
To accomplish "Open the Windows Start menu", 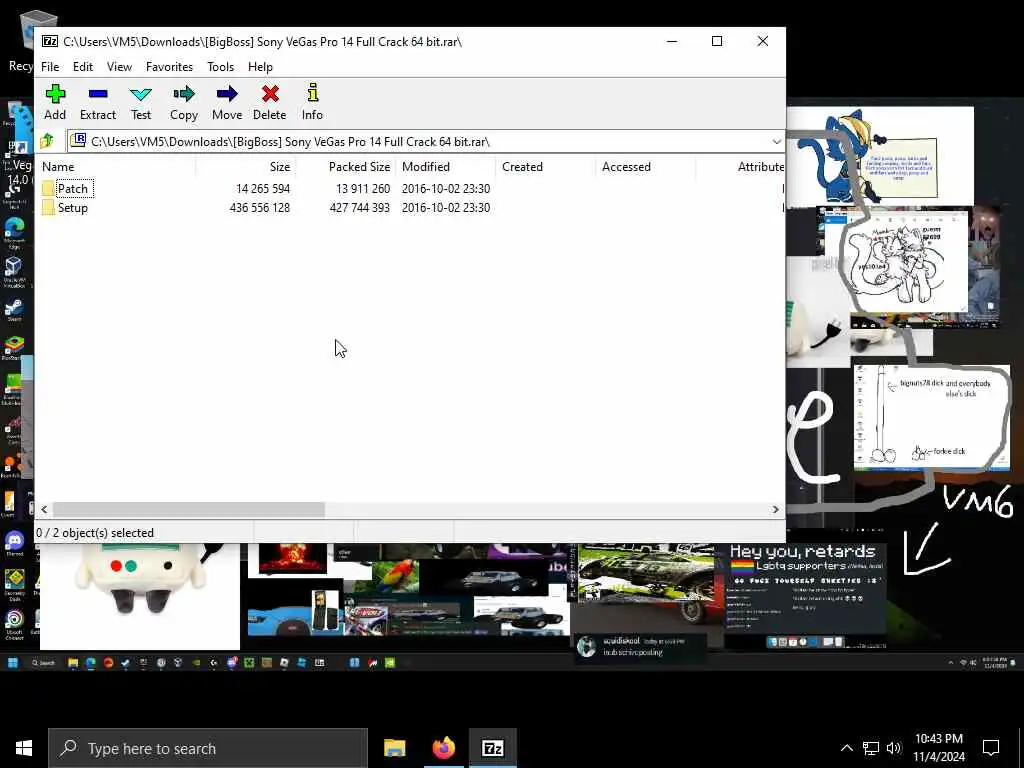I will click(24, 748).
